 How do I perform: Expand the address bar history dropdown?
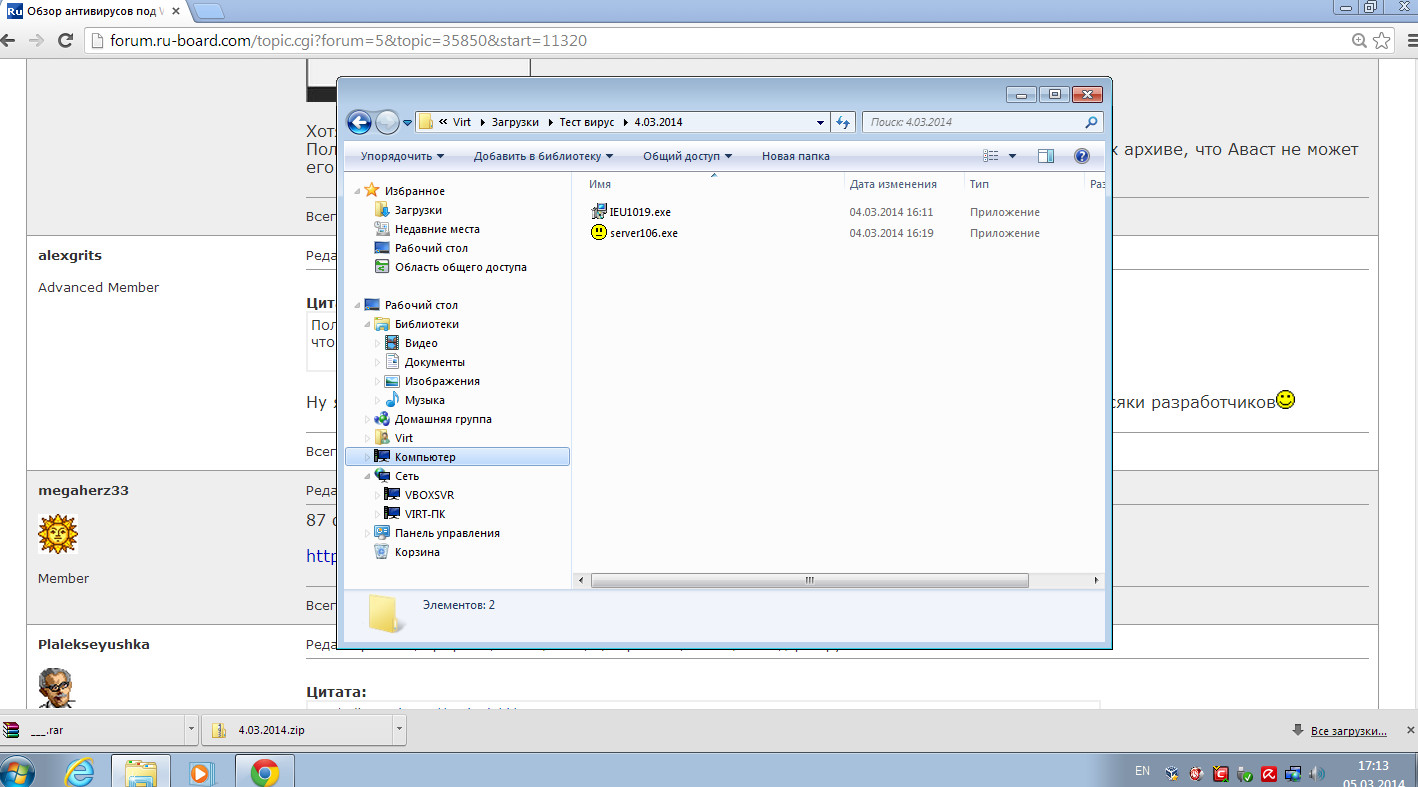820,122
